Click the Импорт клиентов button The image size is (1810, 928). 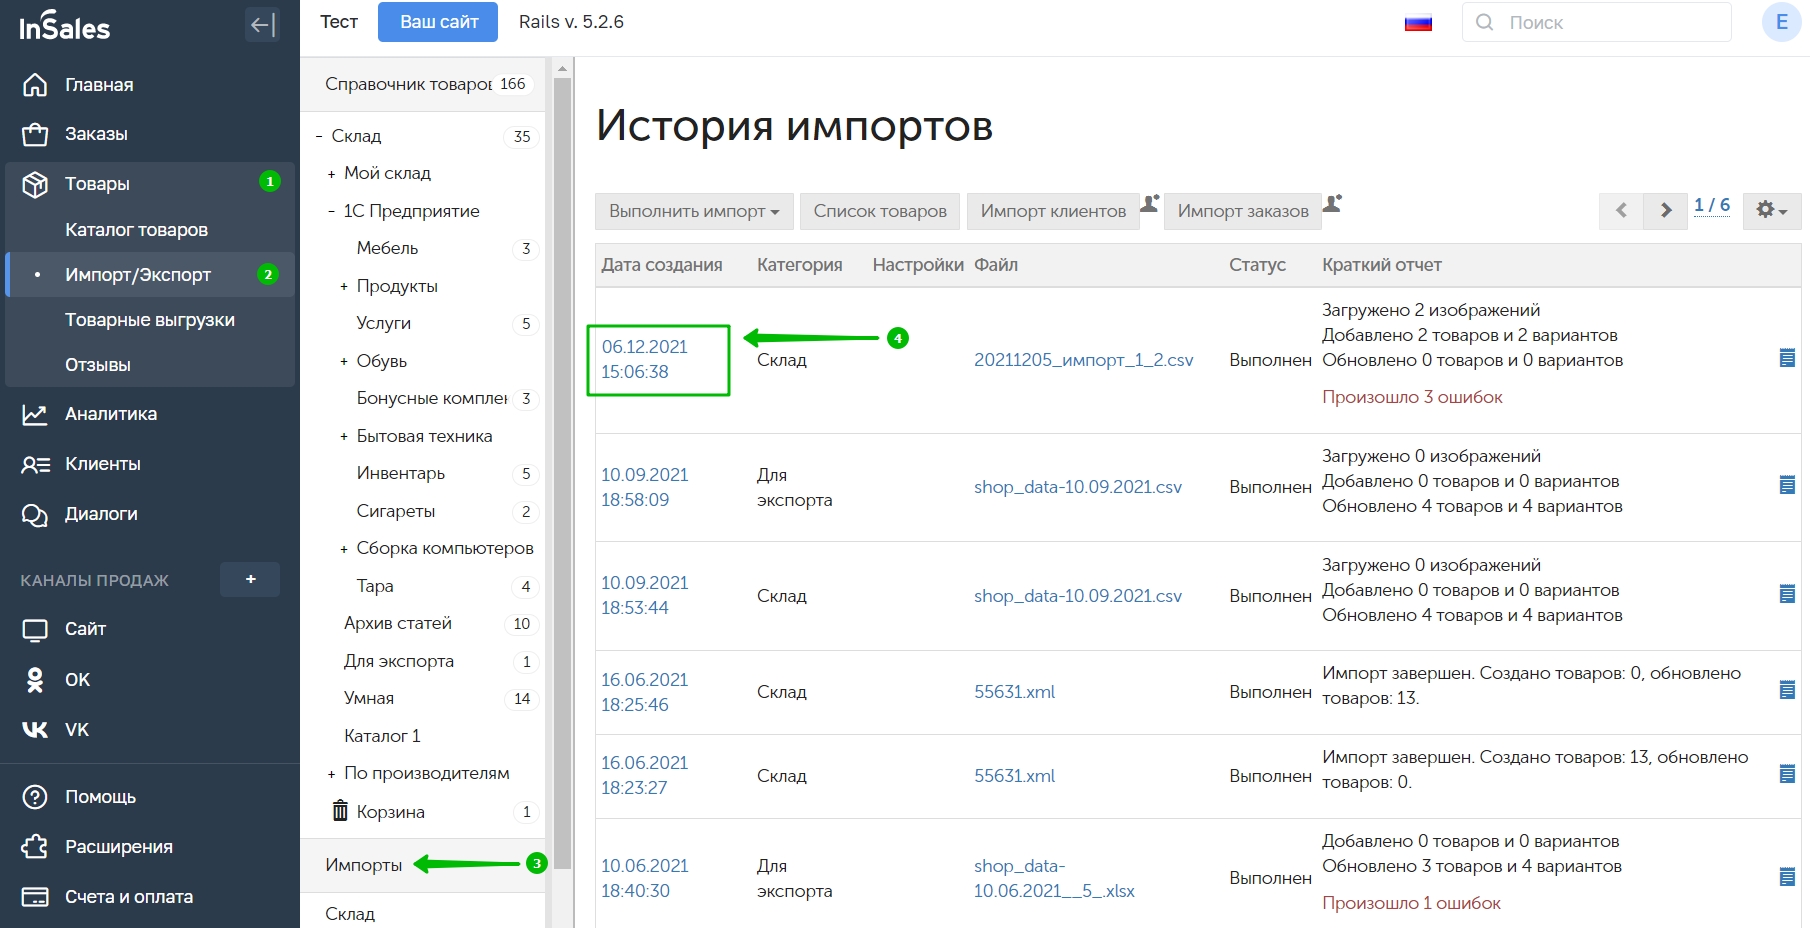1053,211
